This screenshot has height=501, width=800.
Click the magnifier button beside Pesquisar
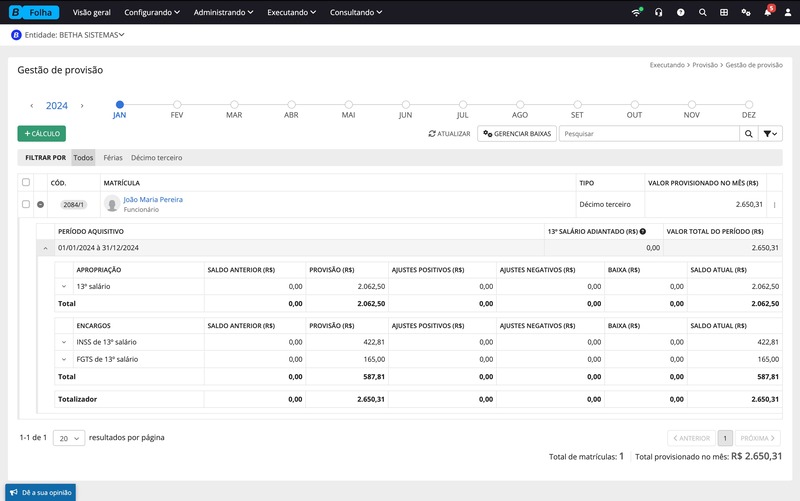coord(748,133)
